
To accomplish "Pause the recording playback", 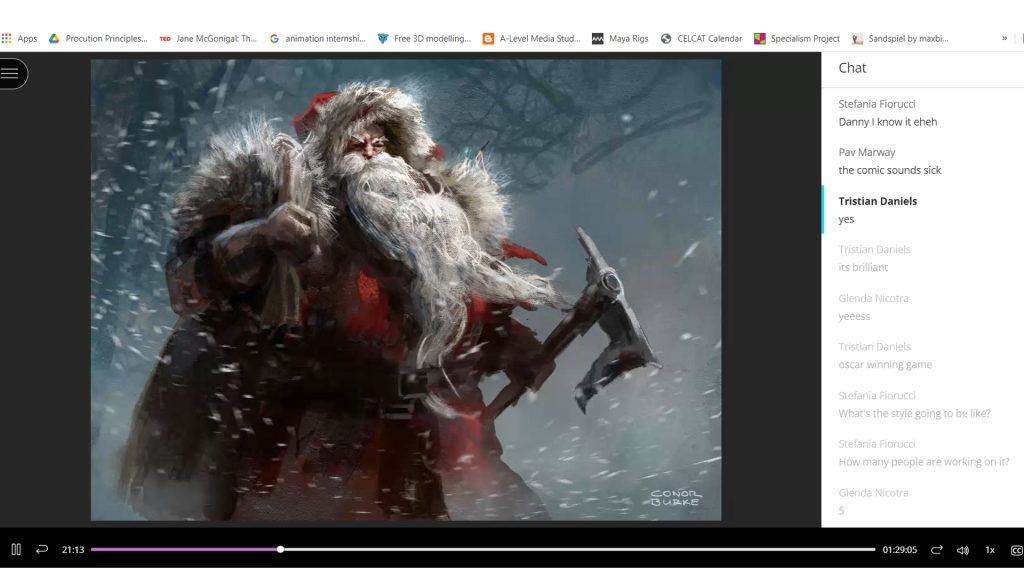I will tap(16, 549).
